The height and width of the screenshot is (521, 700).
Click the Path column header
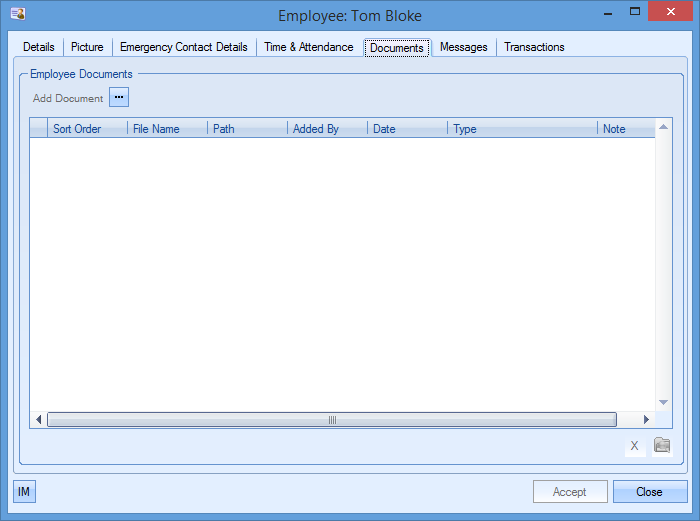click(x=247, y=129)
